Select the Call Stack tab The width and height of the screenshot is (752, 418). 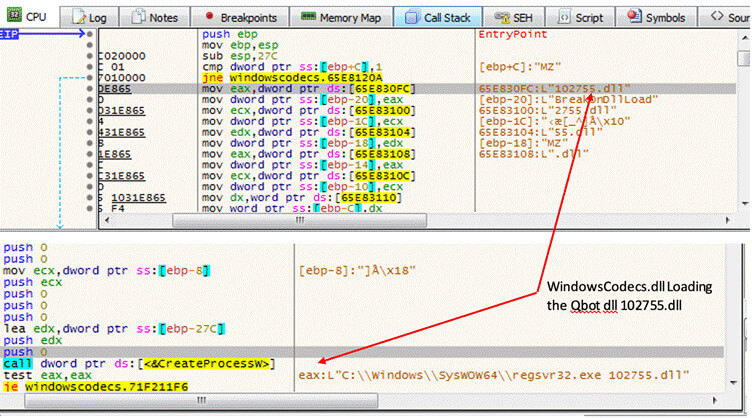(x=438, y=17)
